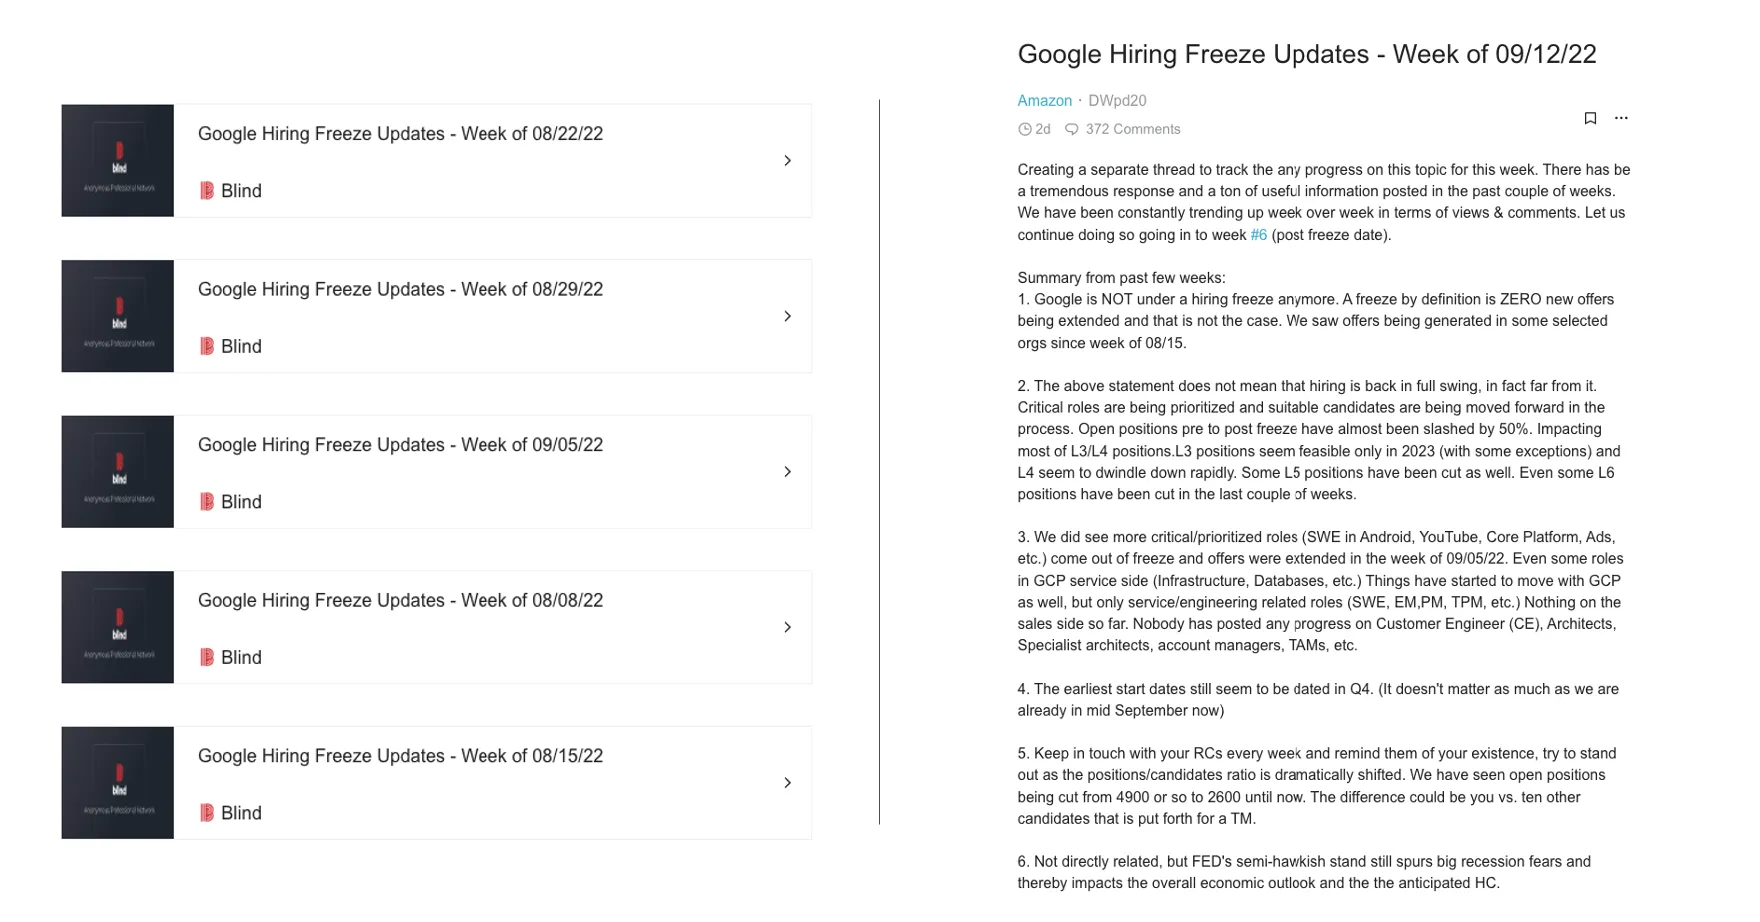Click Blind logo under Week of 08/29/22

[x=207, y=346]
